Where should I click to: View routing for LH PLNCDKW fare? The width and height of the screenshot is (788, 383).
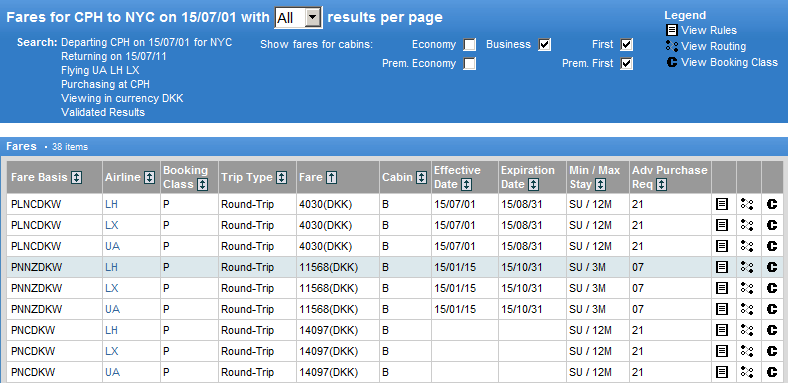click(x=747, y=204)
